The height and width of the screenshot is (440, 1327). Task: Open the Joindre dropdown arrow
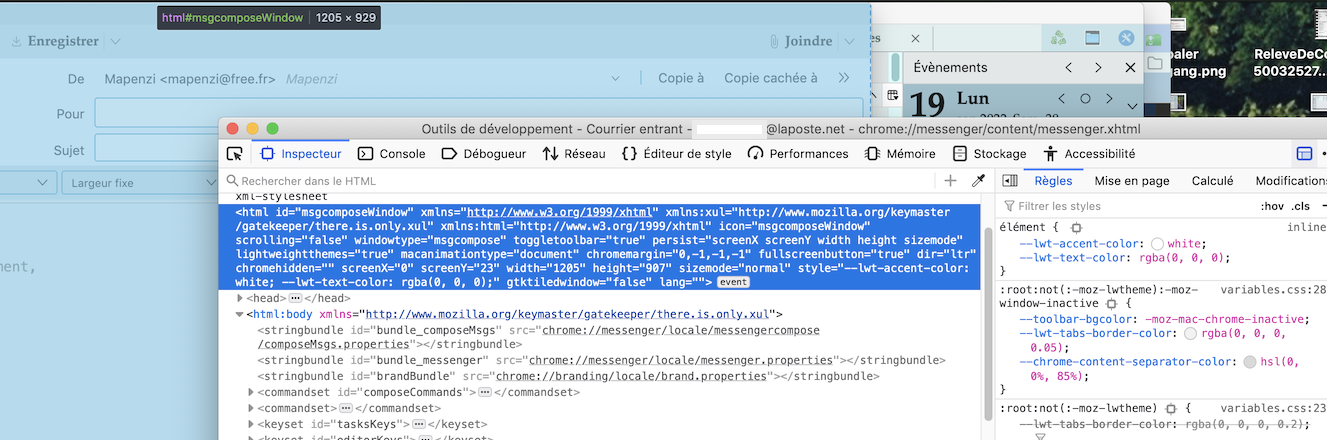pos(849,41)
